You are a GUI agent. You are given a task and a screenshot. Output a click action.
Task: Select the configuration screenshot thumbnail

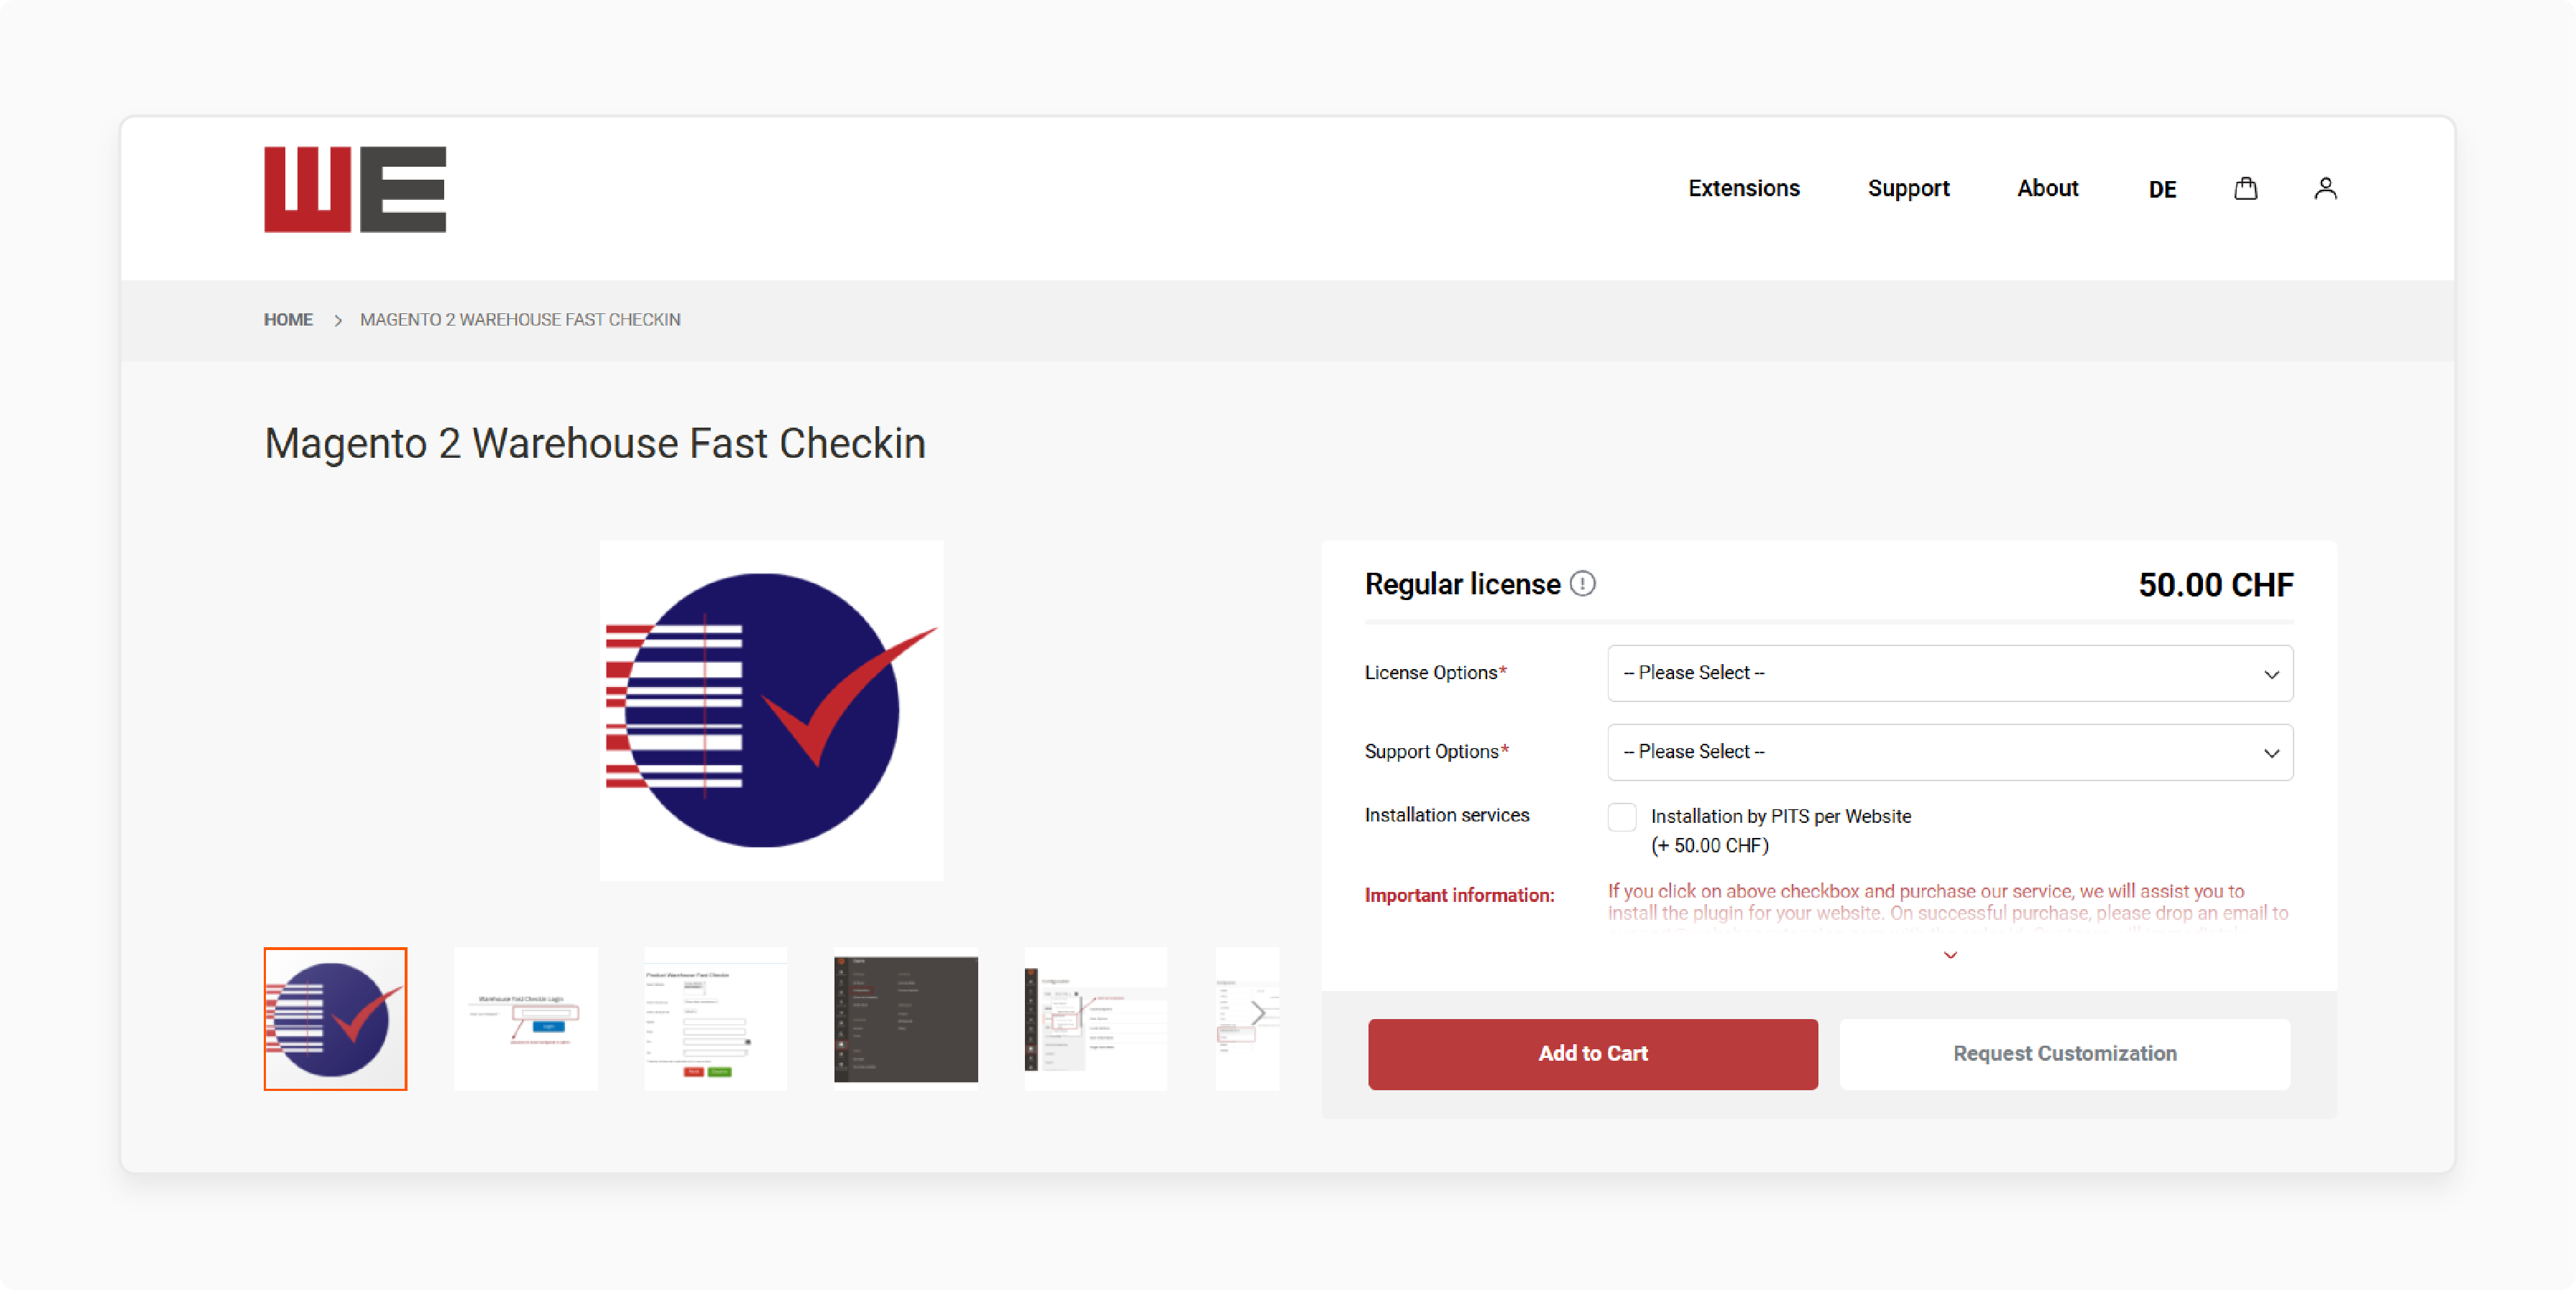[1096, 1019]
